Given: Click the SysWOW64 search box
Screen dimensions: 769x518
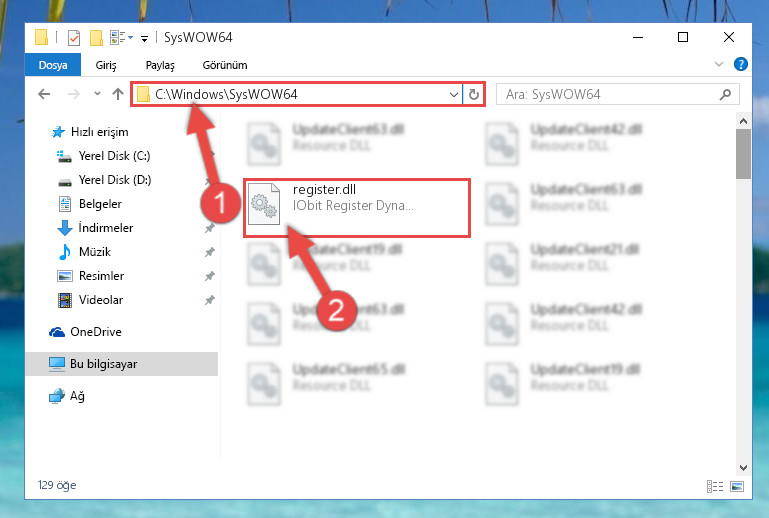Looking at the screenshot, I should coord(610,94).
